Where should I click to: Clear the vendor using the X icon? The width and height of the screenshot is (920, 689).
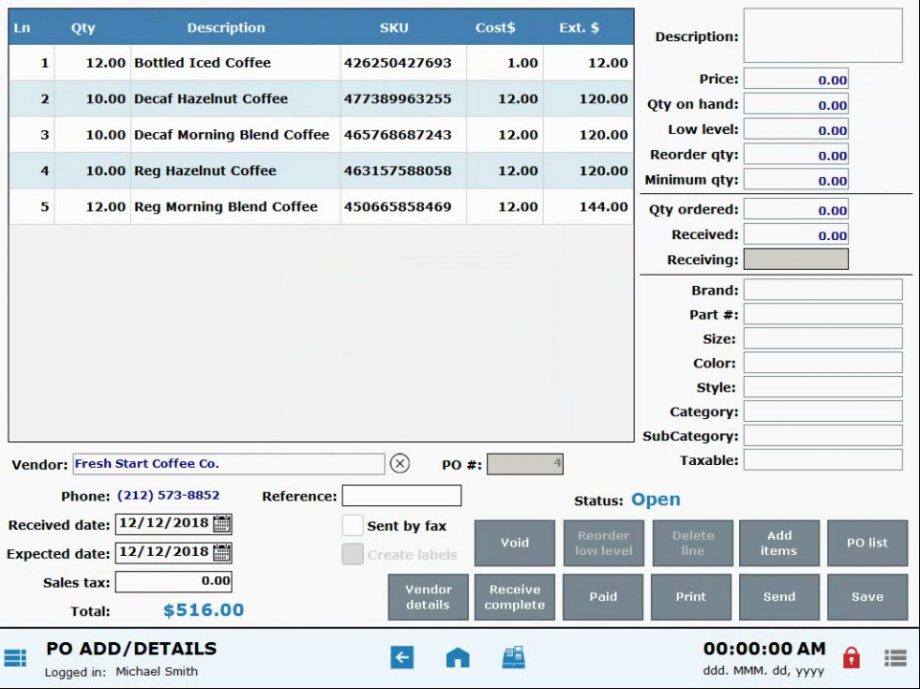click(400, 463)
